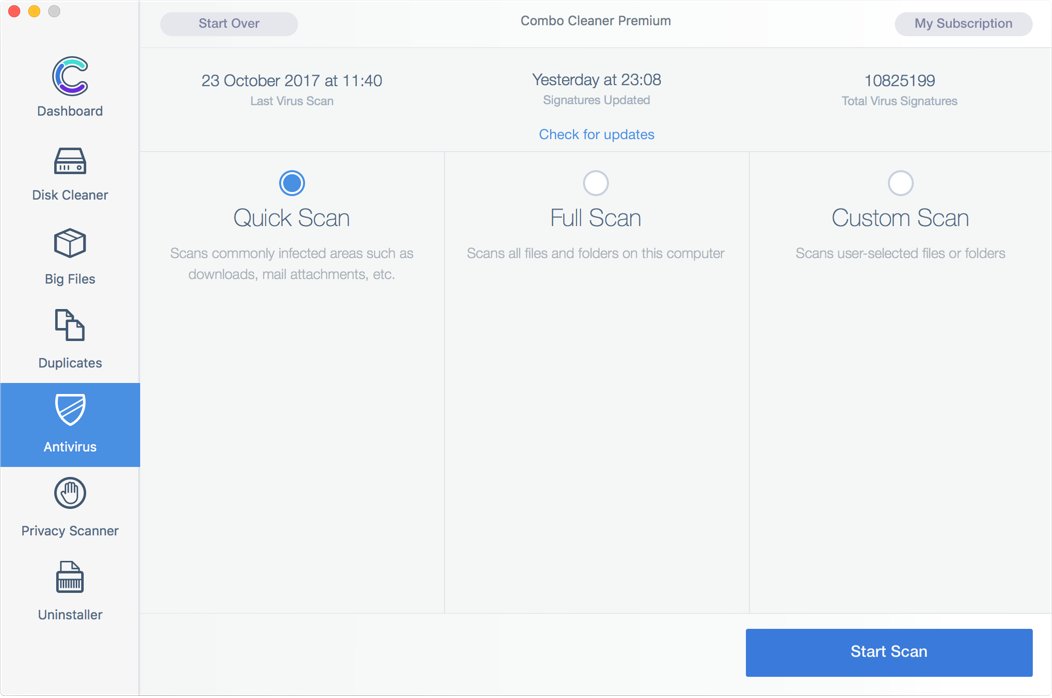Viewport: 1052px width, 698px height.
Task: Click the Disk Cleaner sidebar label
Action: 70,195
